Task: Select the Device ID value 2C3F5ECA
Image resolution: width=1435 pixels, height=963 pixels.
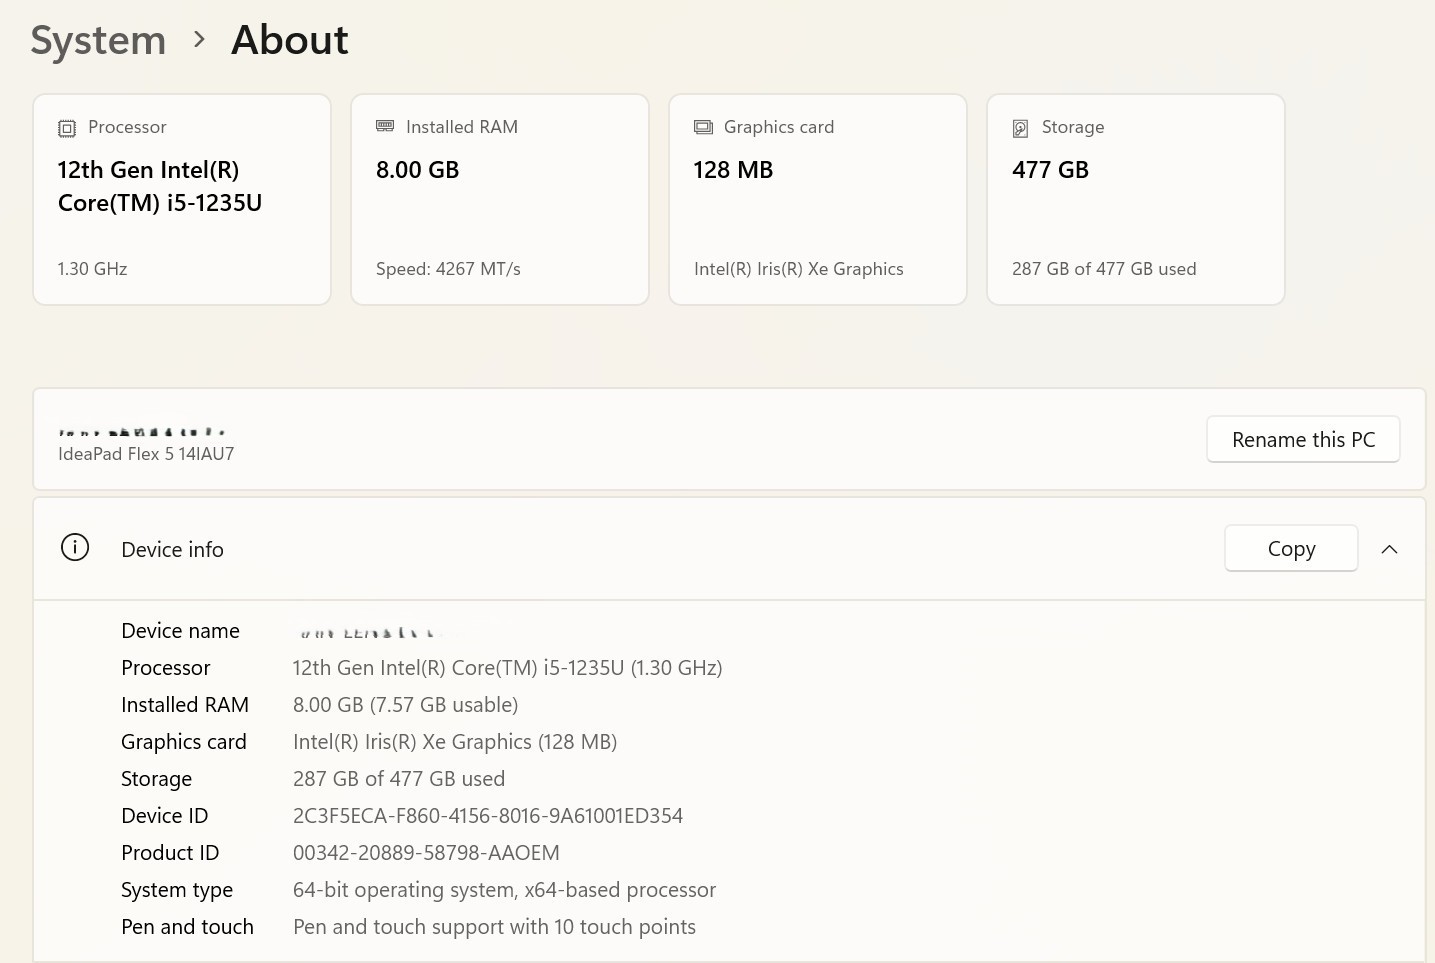Action: [488, 816]
